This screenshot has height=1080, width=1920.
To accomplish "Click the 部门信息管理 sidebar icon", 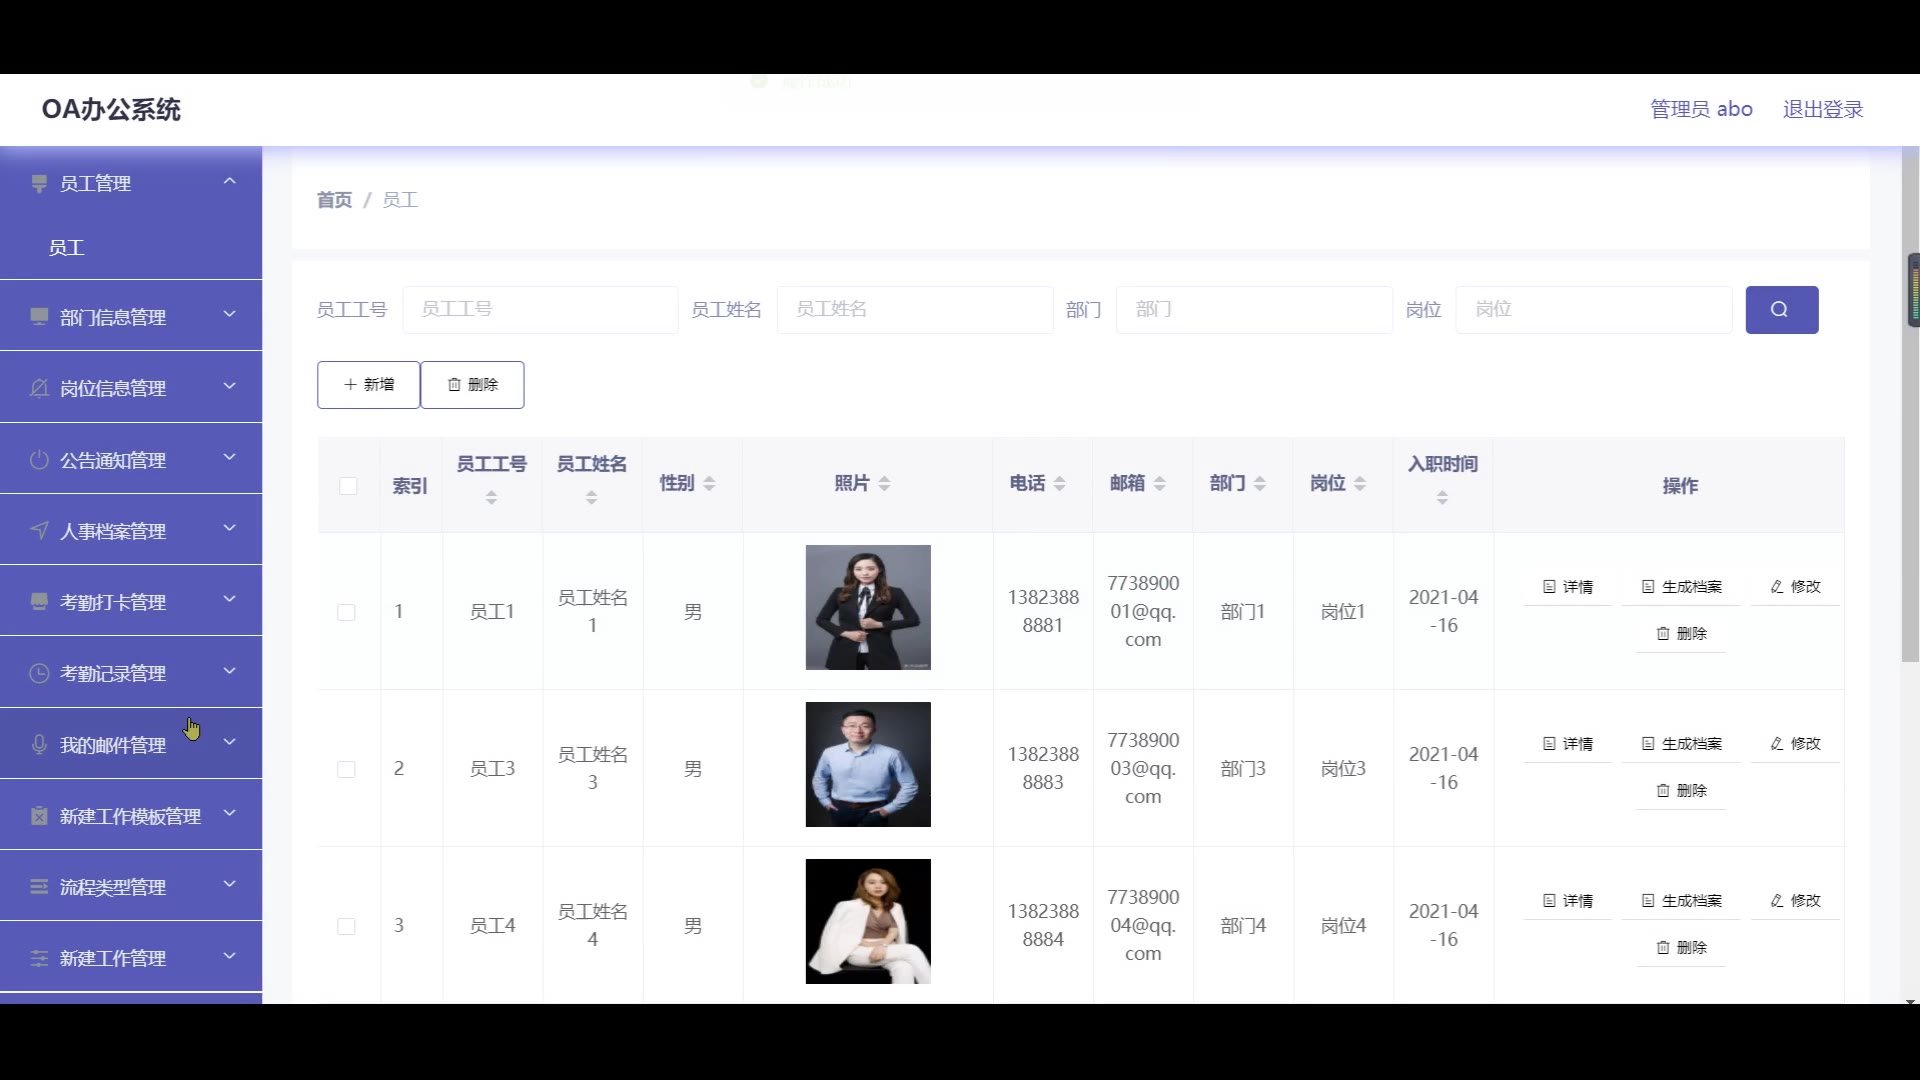I will pyautogui.click(x=39, y=317).
